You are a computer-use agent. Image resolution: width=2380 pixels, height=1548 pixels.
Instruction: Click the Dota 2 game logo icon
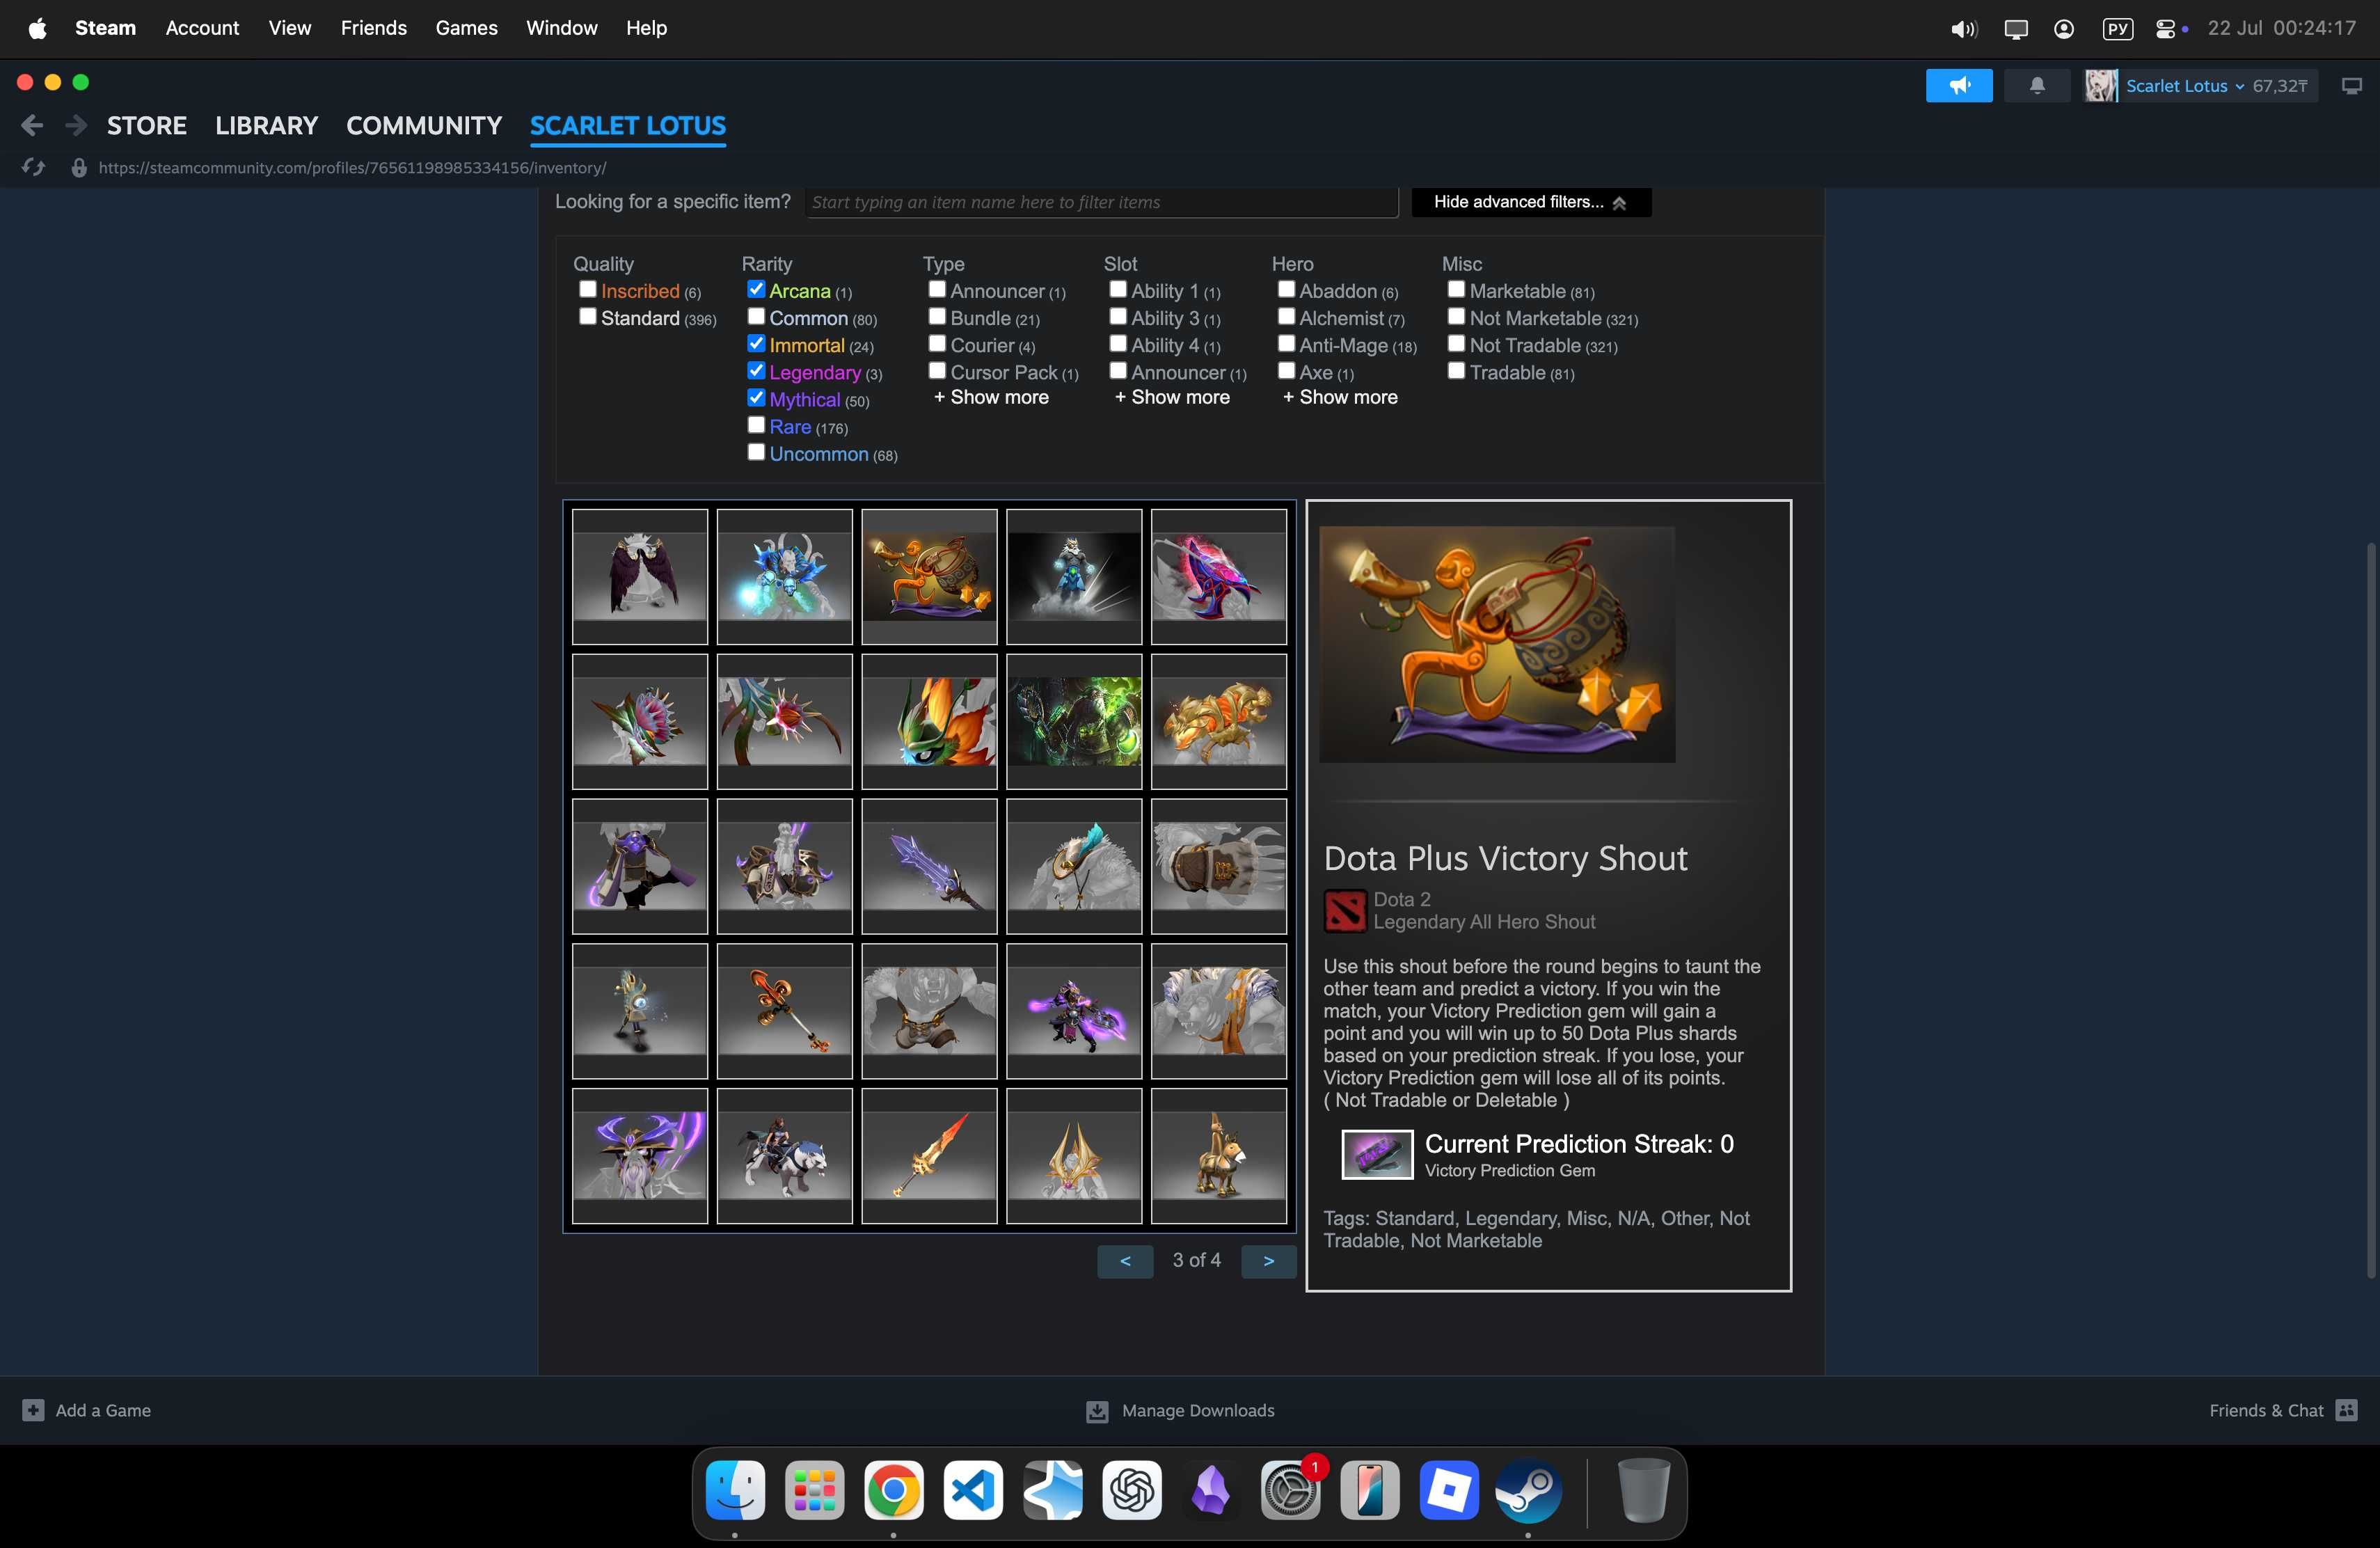(1344, 911)
